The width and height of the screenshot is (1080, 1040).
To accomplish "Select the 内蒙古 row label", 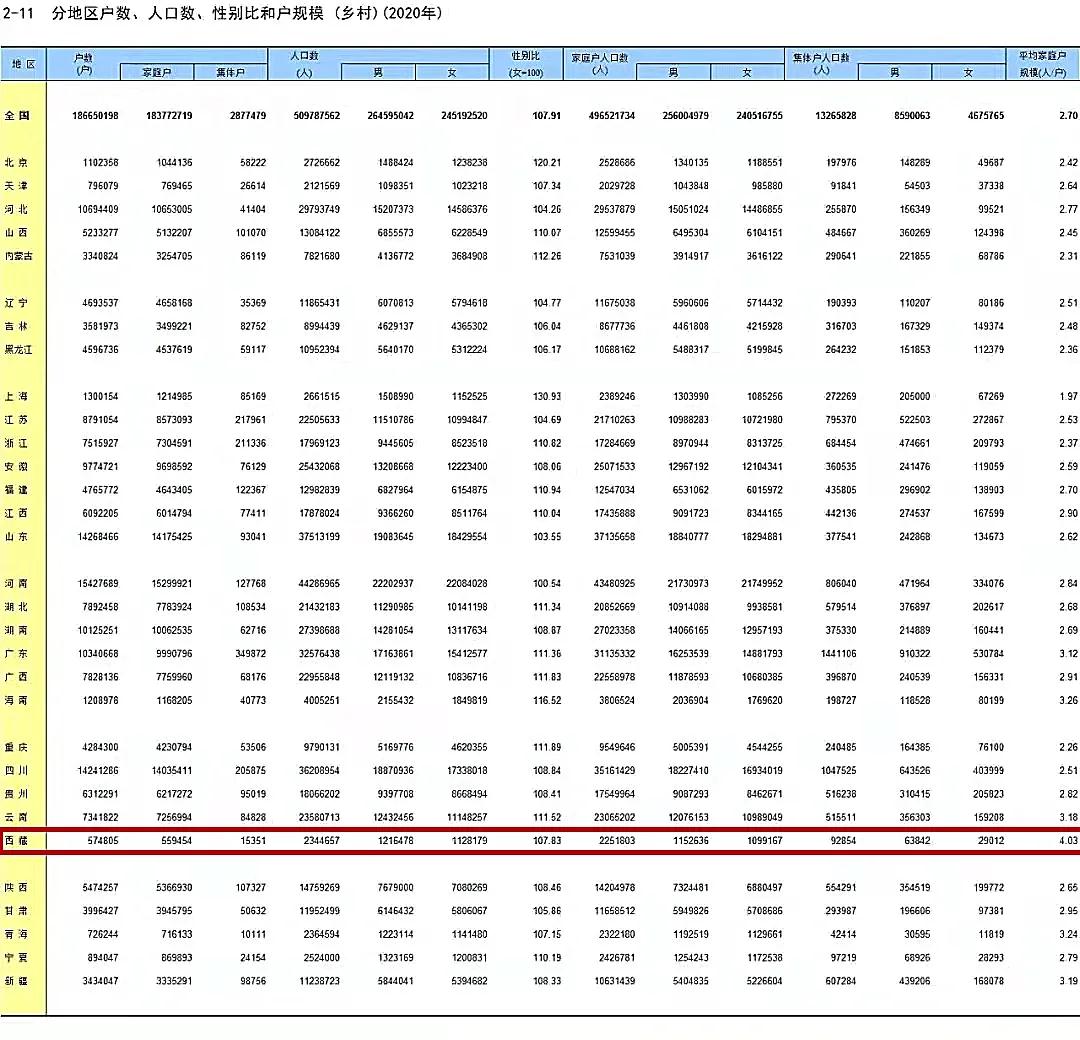I will point(19,256).
